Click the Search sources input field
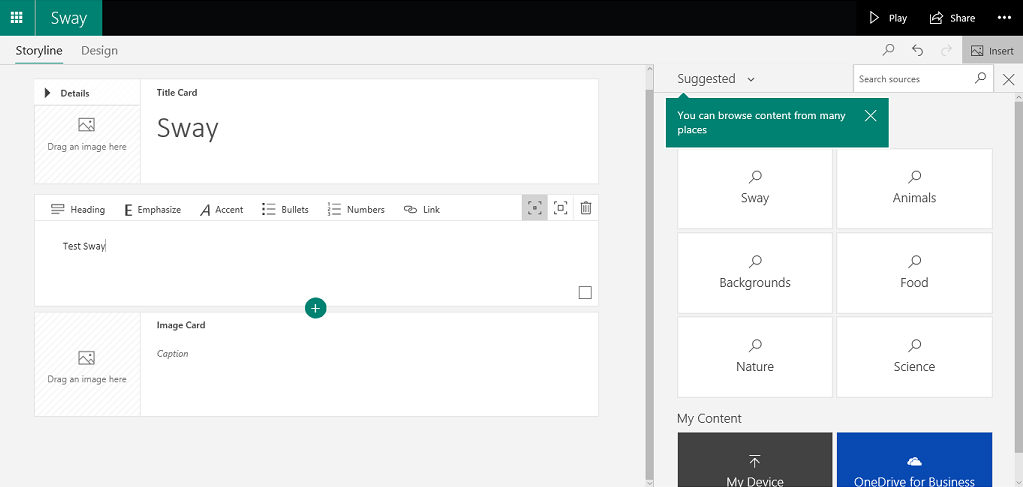Screen dimensions: 1023x487 (913, 79)
